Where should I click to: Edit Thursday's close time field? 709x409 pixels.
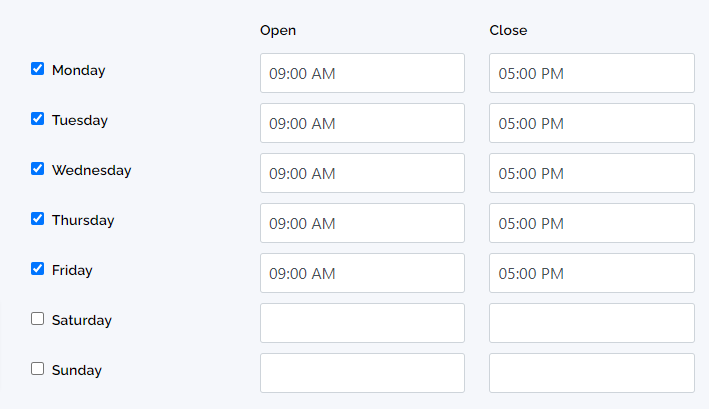591,223
